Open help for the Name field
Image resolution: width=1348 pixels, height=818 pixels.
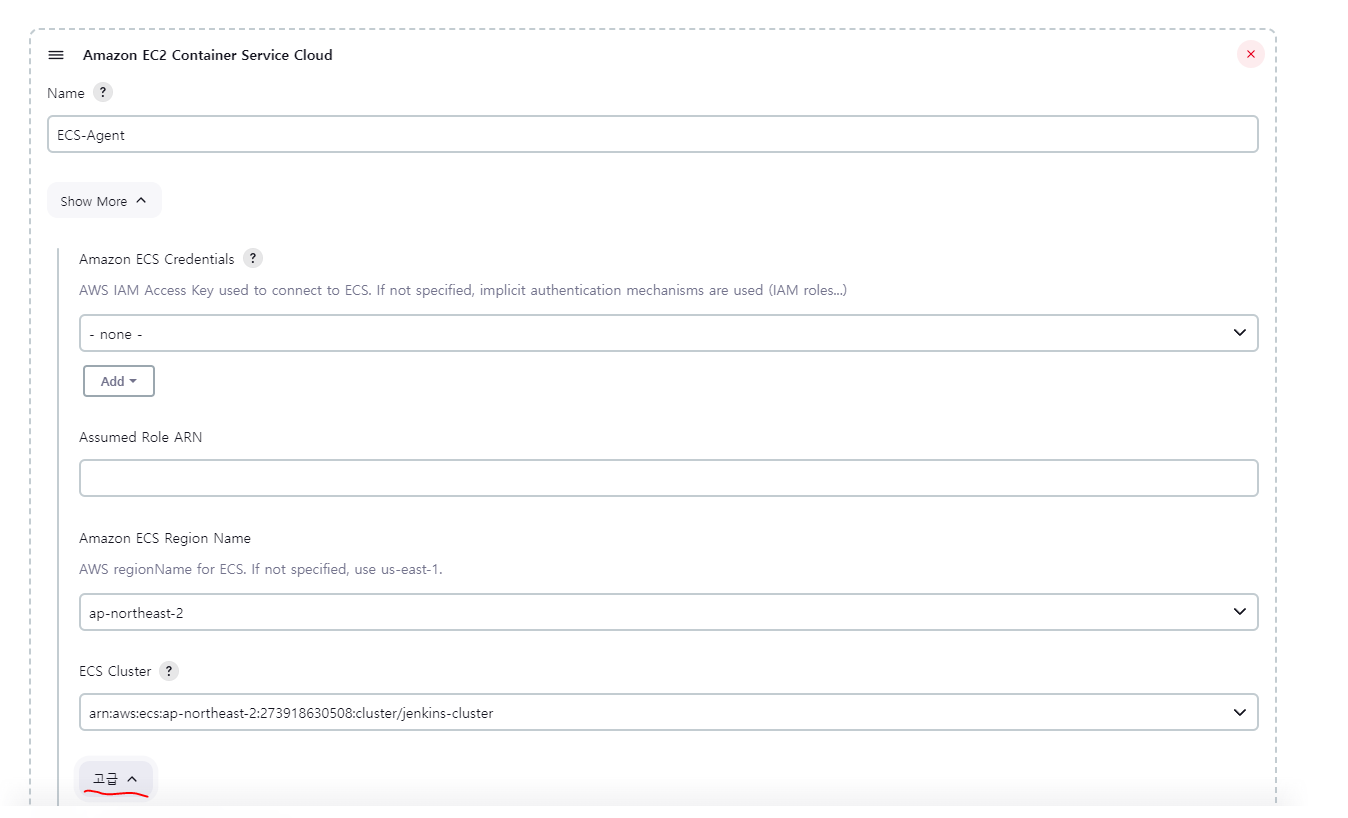coord(102,92)
